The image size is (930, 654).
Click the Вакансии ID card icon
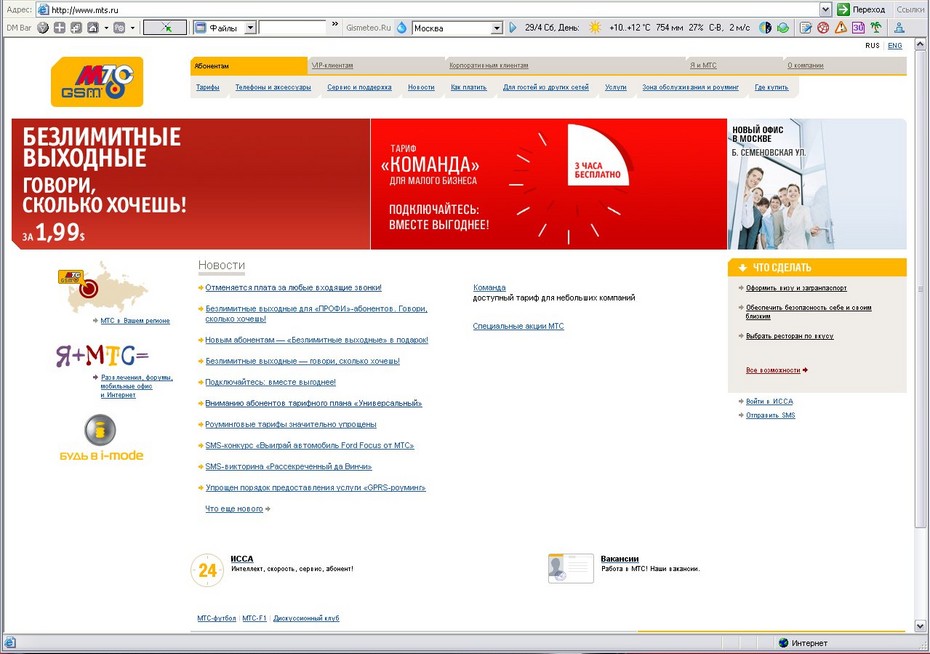pos(571,568)
